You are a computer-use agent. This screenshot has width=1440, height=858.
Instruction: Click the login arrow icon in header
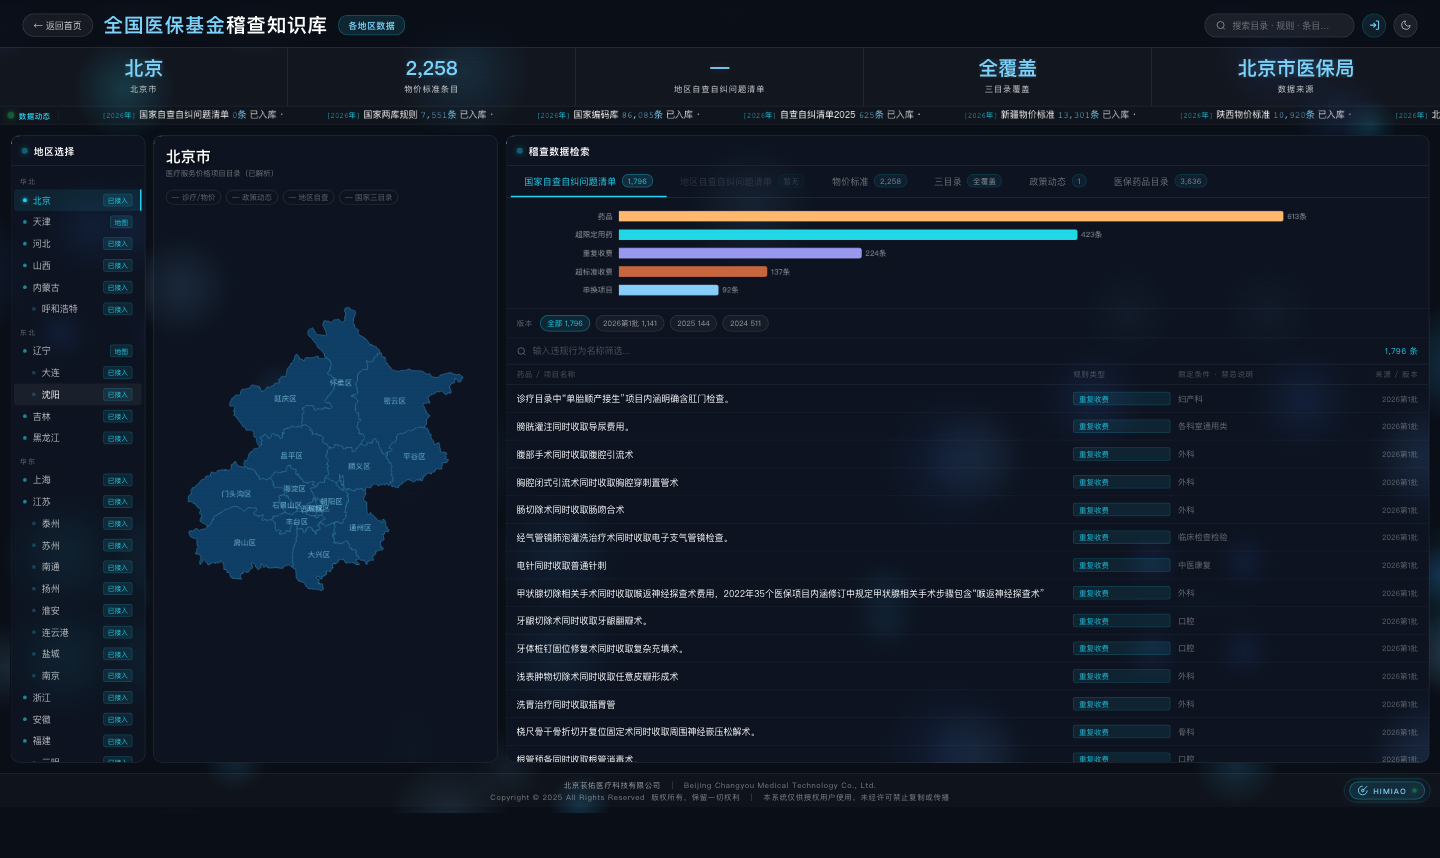1374,25
